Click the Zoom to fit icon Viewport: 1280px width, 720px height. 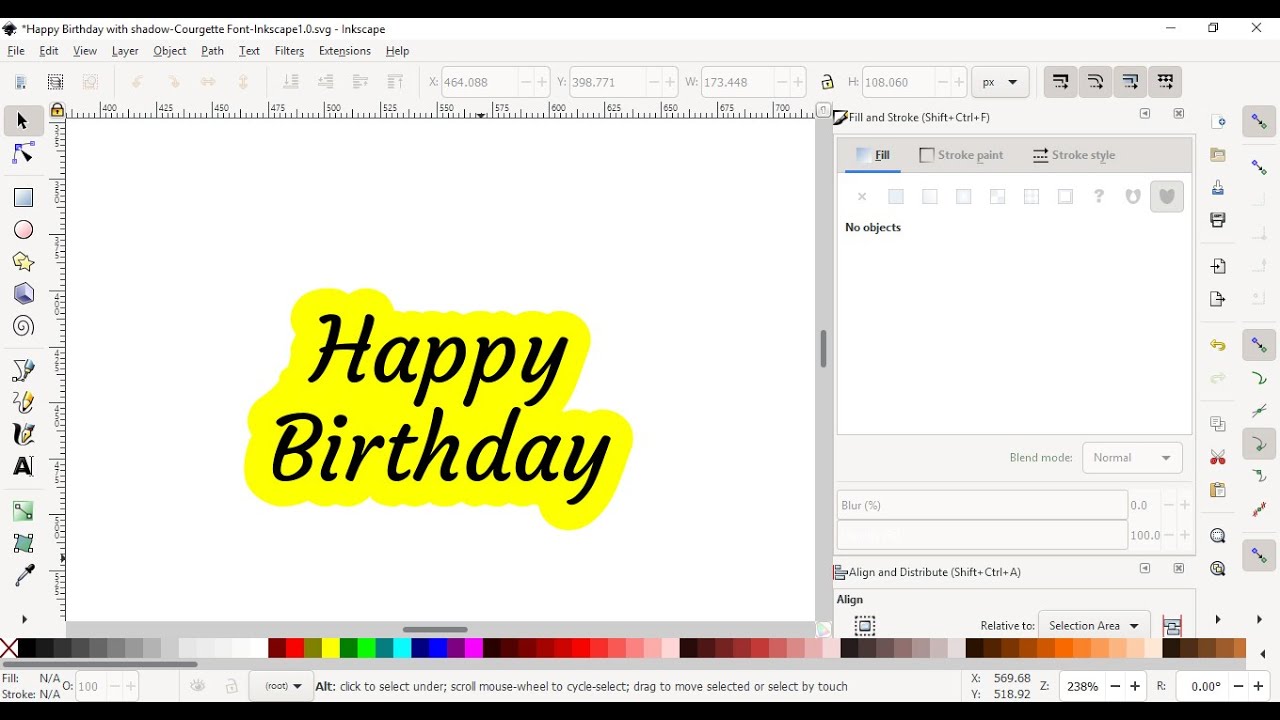pyautogui.click(x=1218, y=536)
